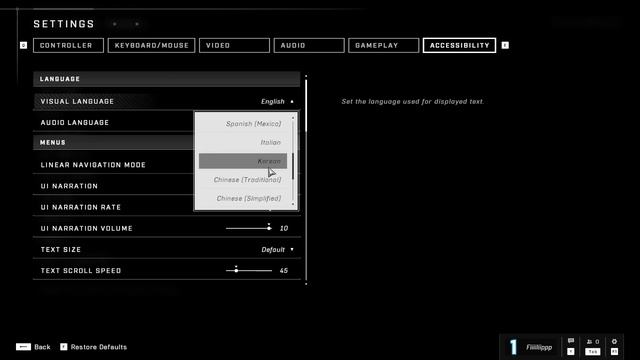Open the chat speech-bubble icon
Viewport: 640px width, 360px height.
coord(571,341)
